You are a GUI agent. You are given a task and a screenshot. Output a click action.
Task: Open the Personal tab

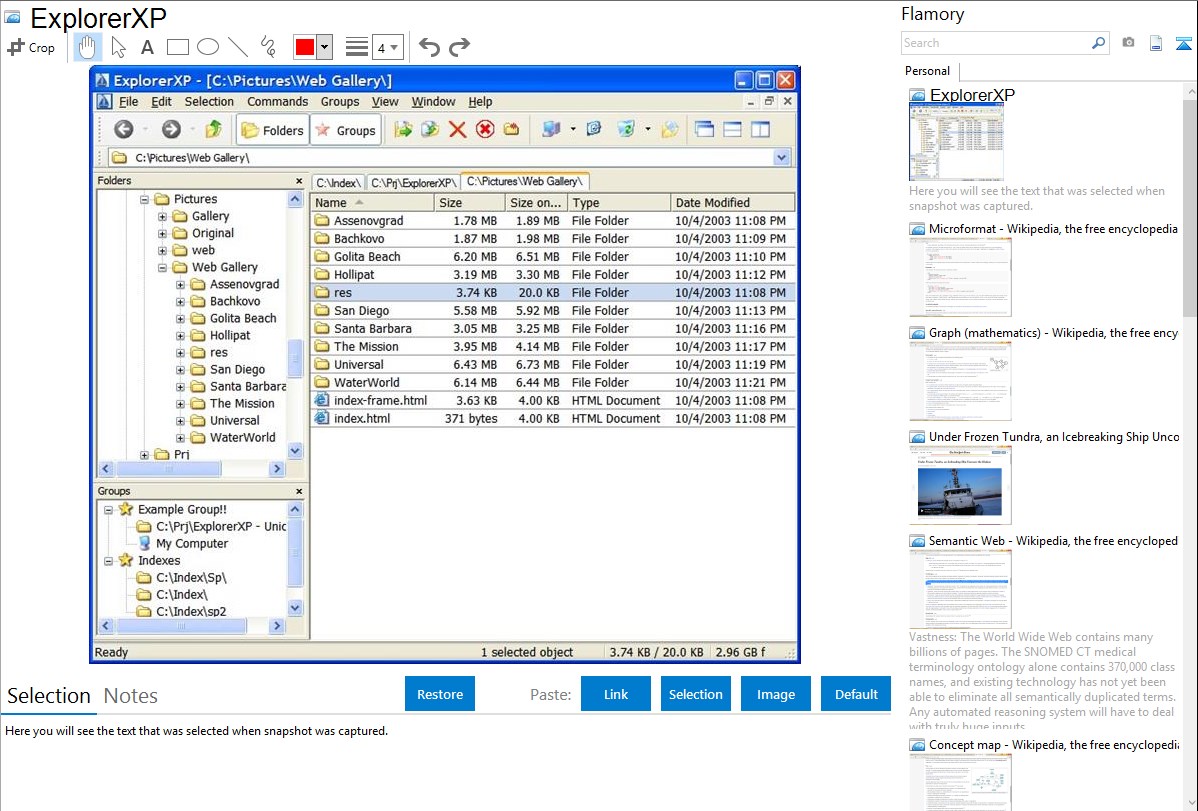pyautogui.click(x=927, y=71)
